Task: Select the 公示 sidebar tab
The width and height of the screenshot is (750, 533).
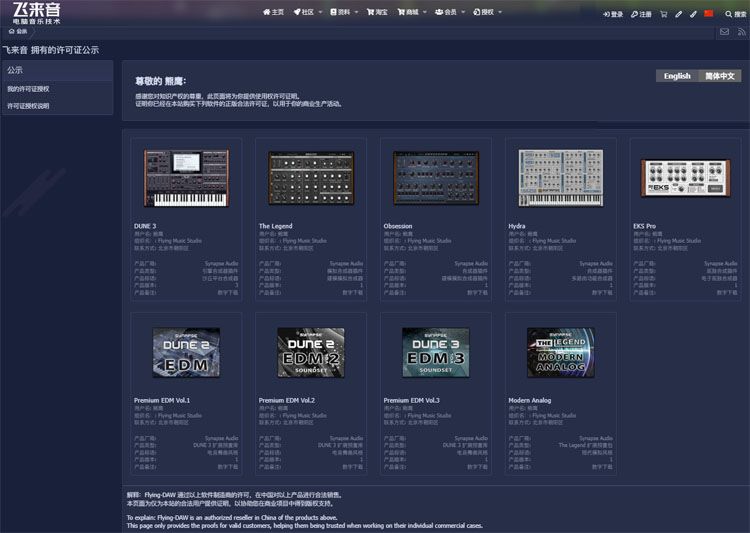Action: [x=57, y=70]
